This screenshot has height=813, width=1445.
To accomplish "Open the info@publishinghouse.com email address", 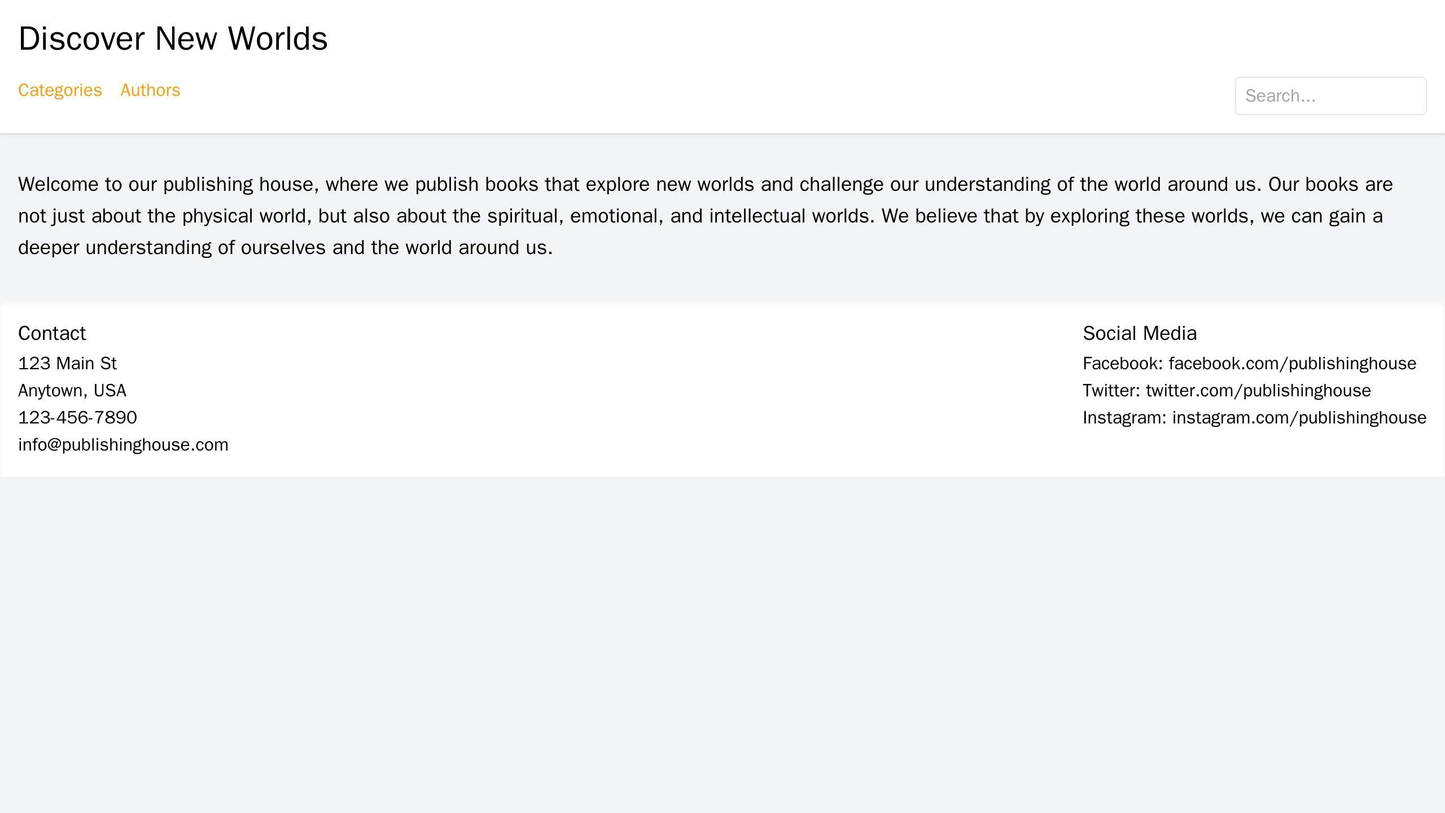I will click(x=123, y=444).
